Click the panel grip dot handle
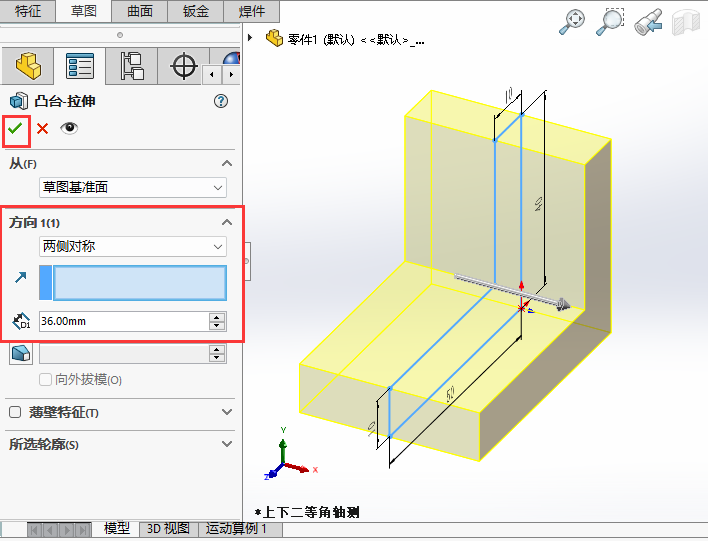 120,35
